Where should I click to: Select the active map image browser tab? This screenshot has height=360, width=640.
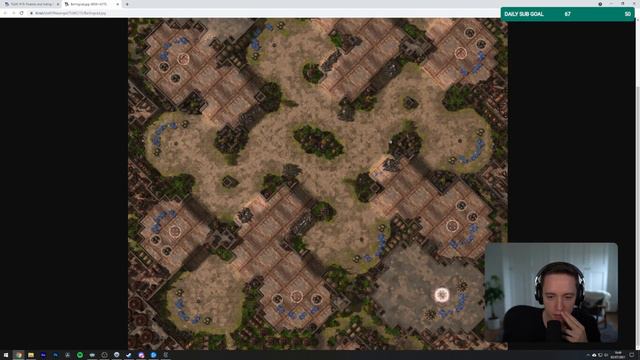point(91,4)
